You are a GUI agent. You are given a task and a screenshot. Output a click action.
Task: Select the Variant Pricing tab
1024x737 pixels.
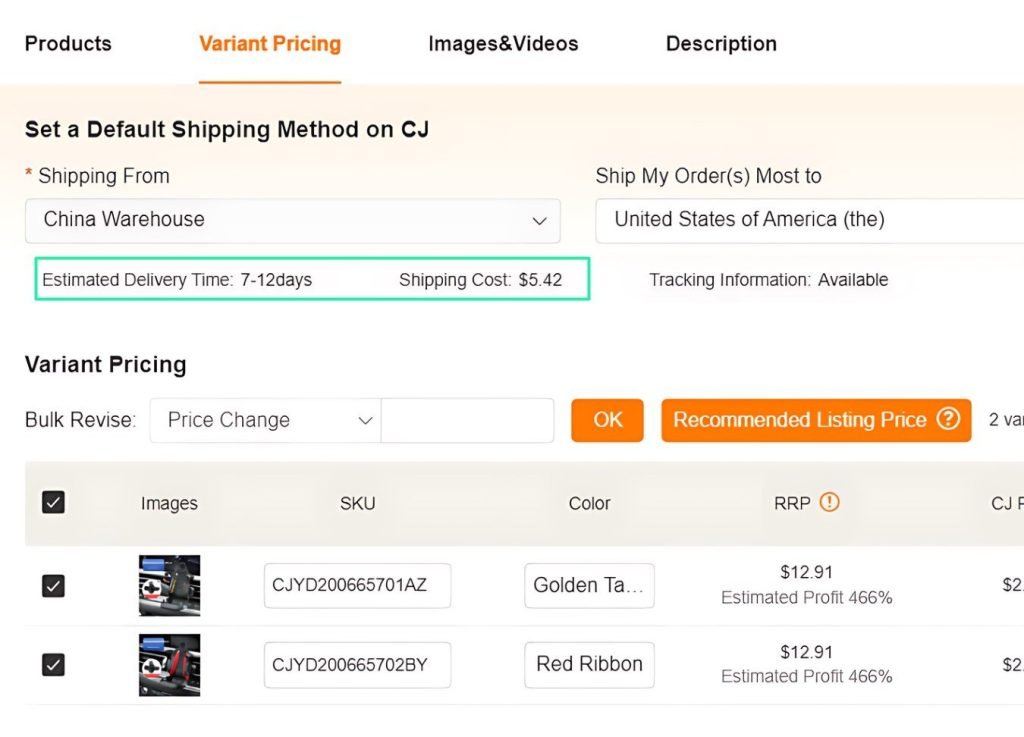[270, 44]
